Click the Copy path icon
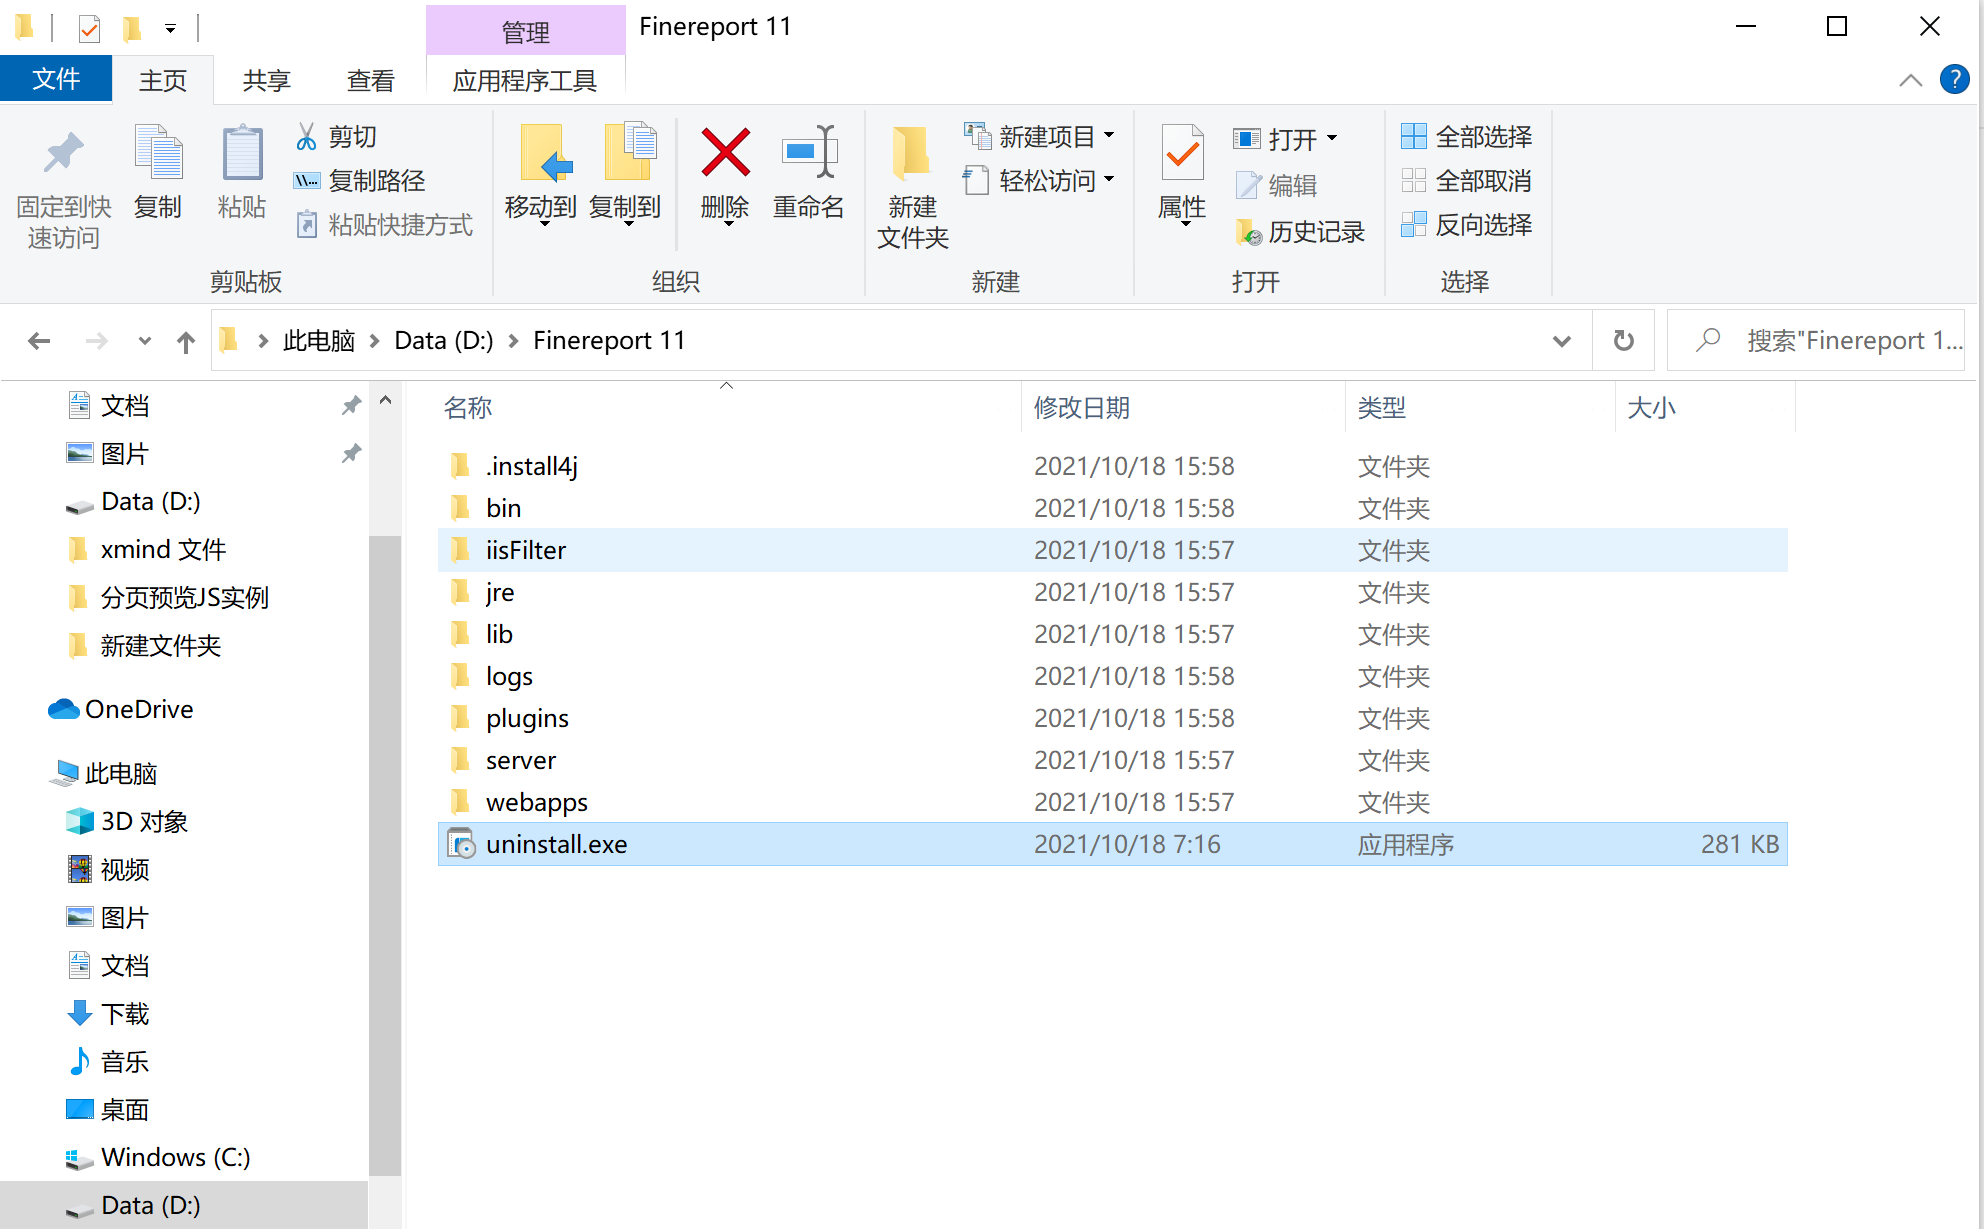Screen dimensions: 1984x1229 (306, 181)
